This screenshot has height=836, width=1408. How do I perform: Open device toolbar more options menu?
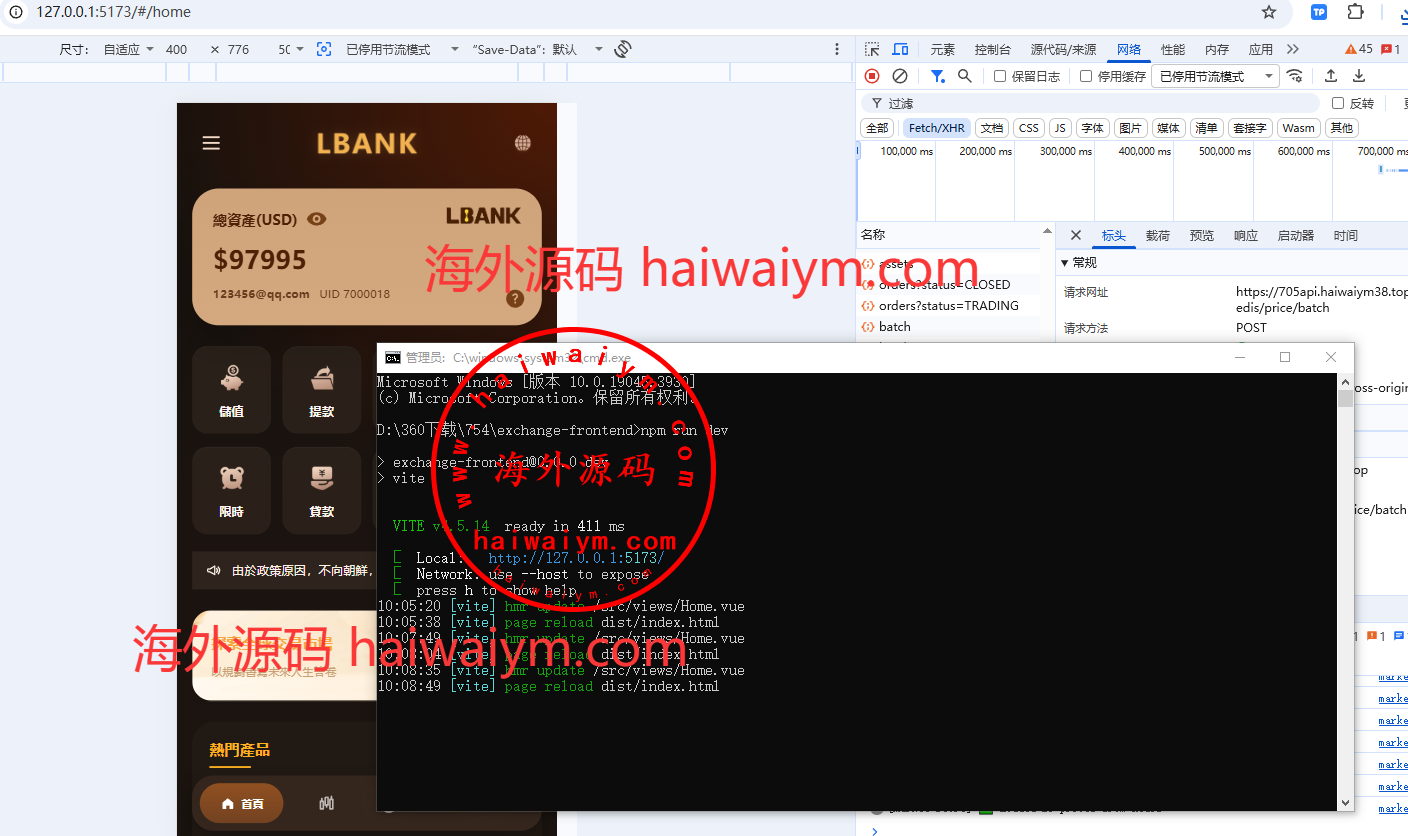838,49
